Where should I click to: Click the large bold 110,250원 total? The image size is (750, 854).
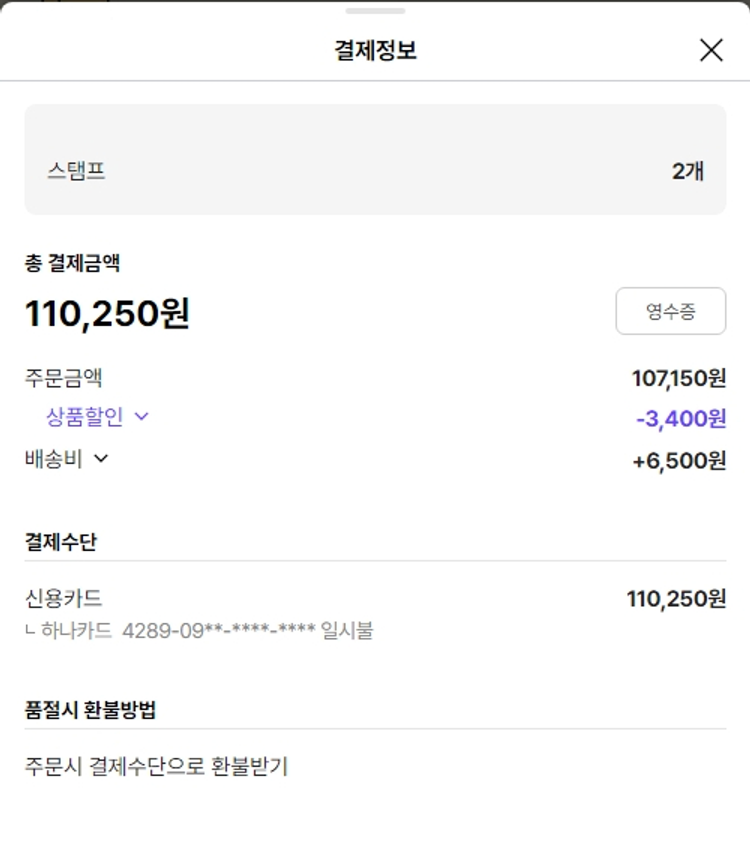click(107, 314)
